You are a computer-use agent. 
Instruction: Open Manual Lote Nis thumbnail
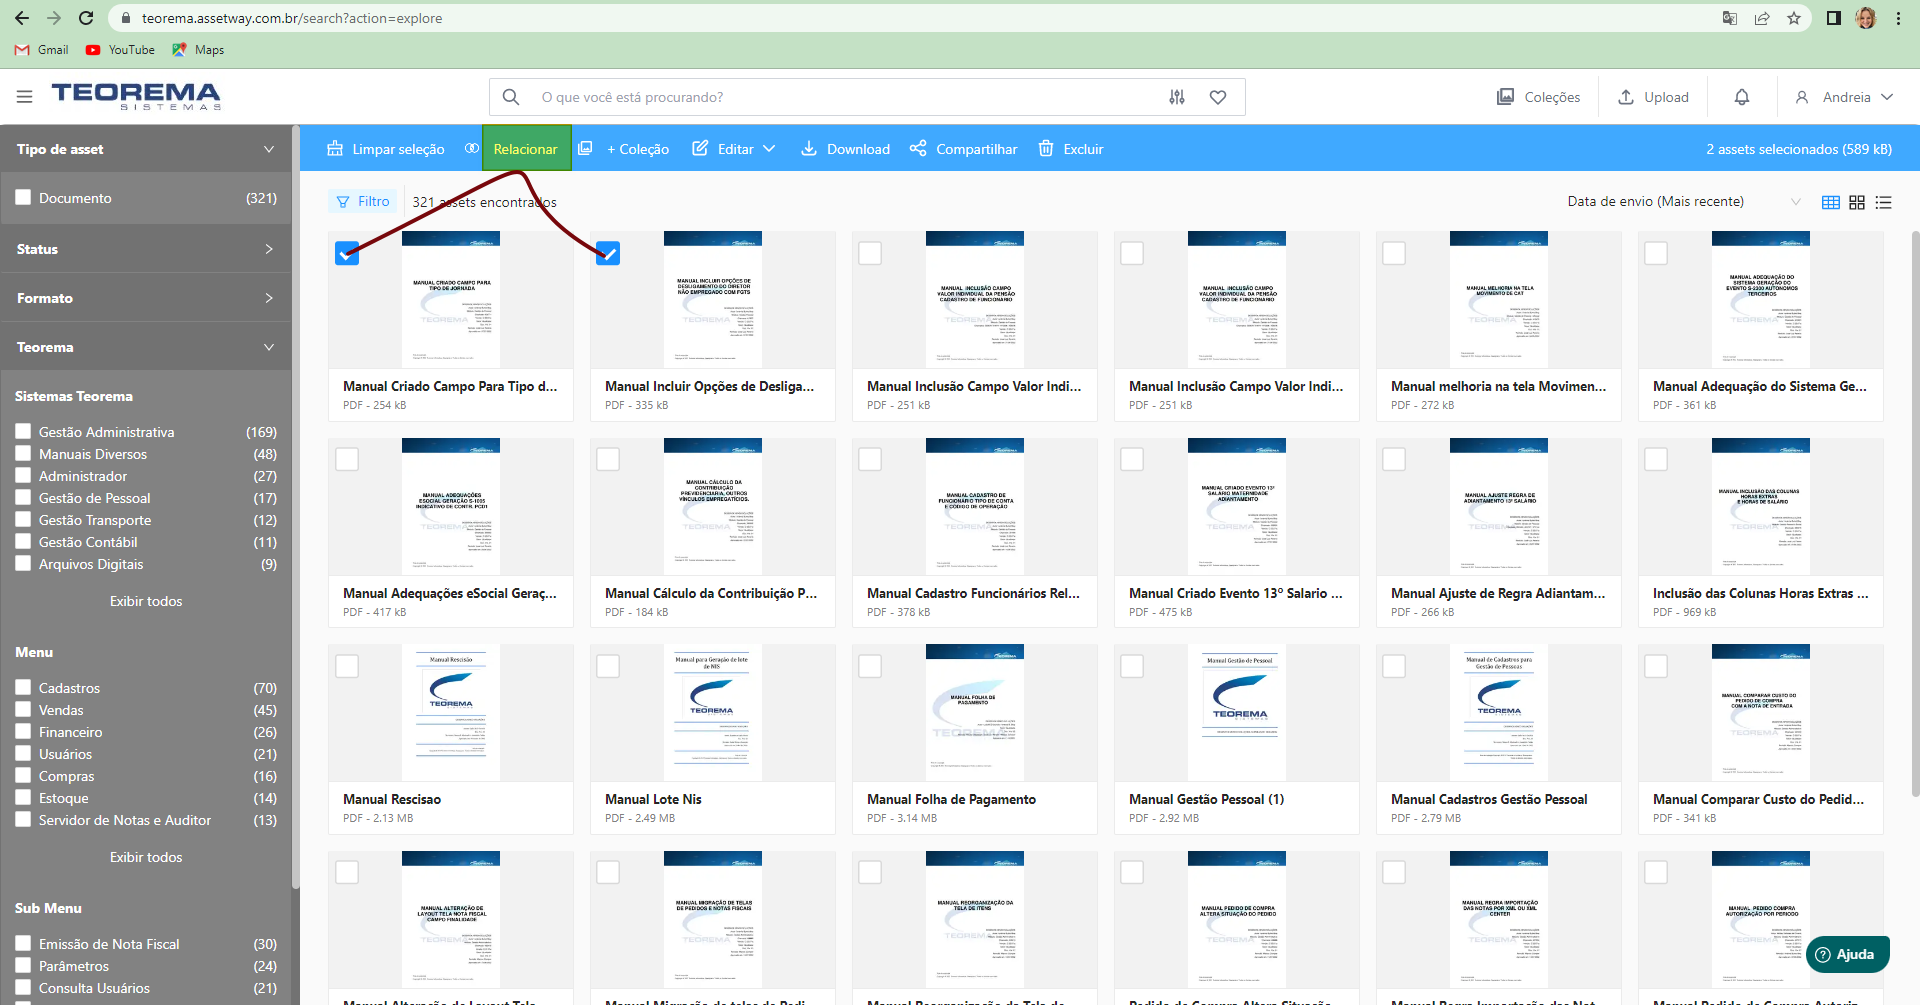click(713, 712)
